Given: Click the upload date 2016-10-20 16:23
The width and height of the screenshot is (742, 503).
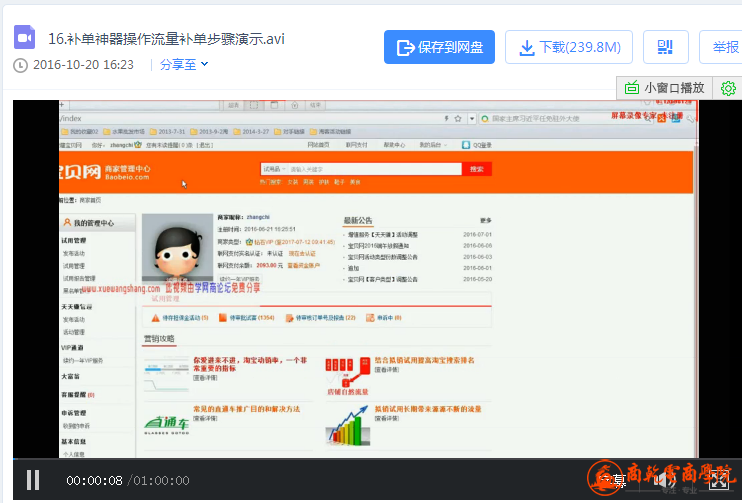Looking at the screenshot, I should (x=83, y=65).
